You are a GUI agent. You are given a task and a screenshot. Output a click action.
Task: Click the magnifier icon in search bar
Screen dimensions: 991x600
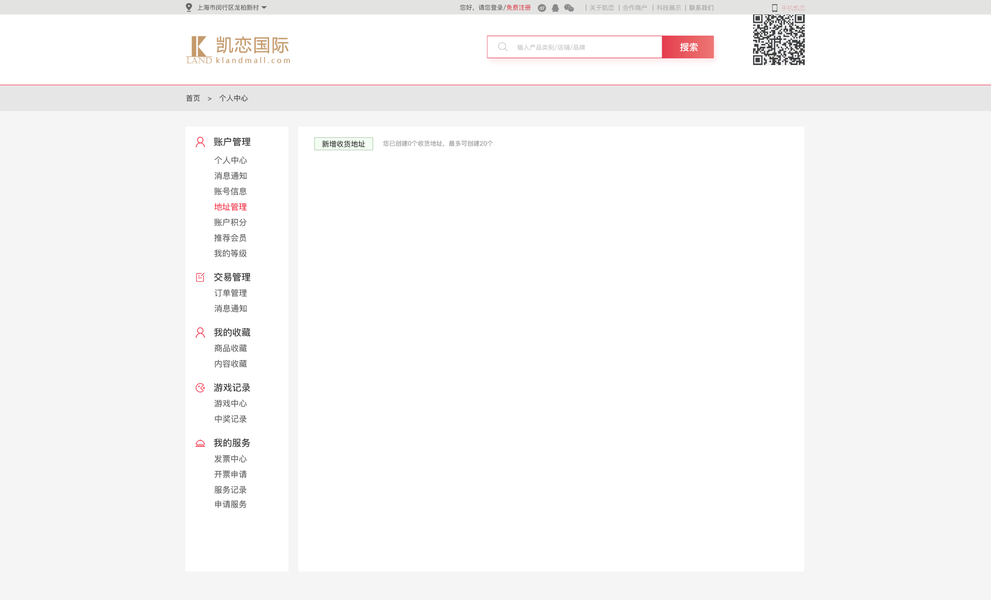tap(500, 46)
